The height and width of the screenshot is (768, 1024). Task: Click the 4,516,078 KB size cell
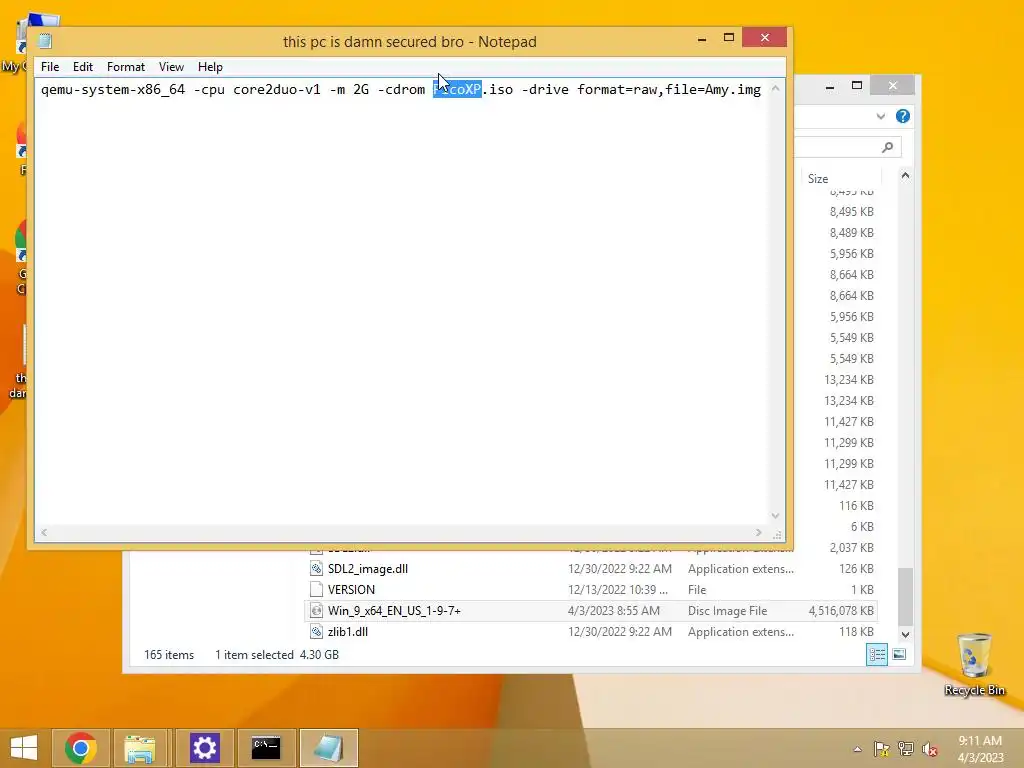click(841, 611)
